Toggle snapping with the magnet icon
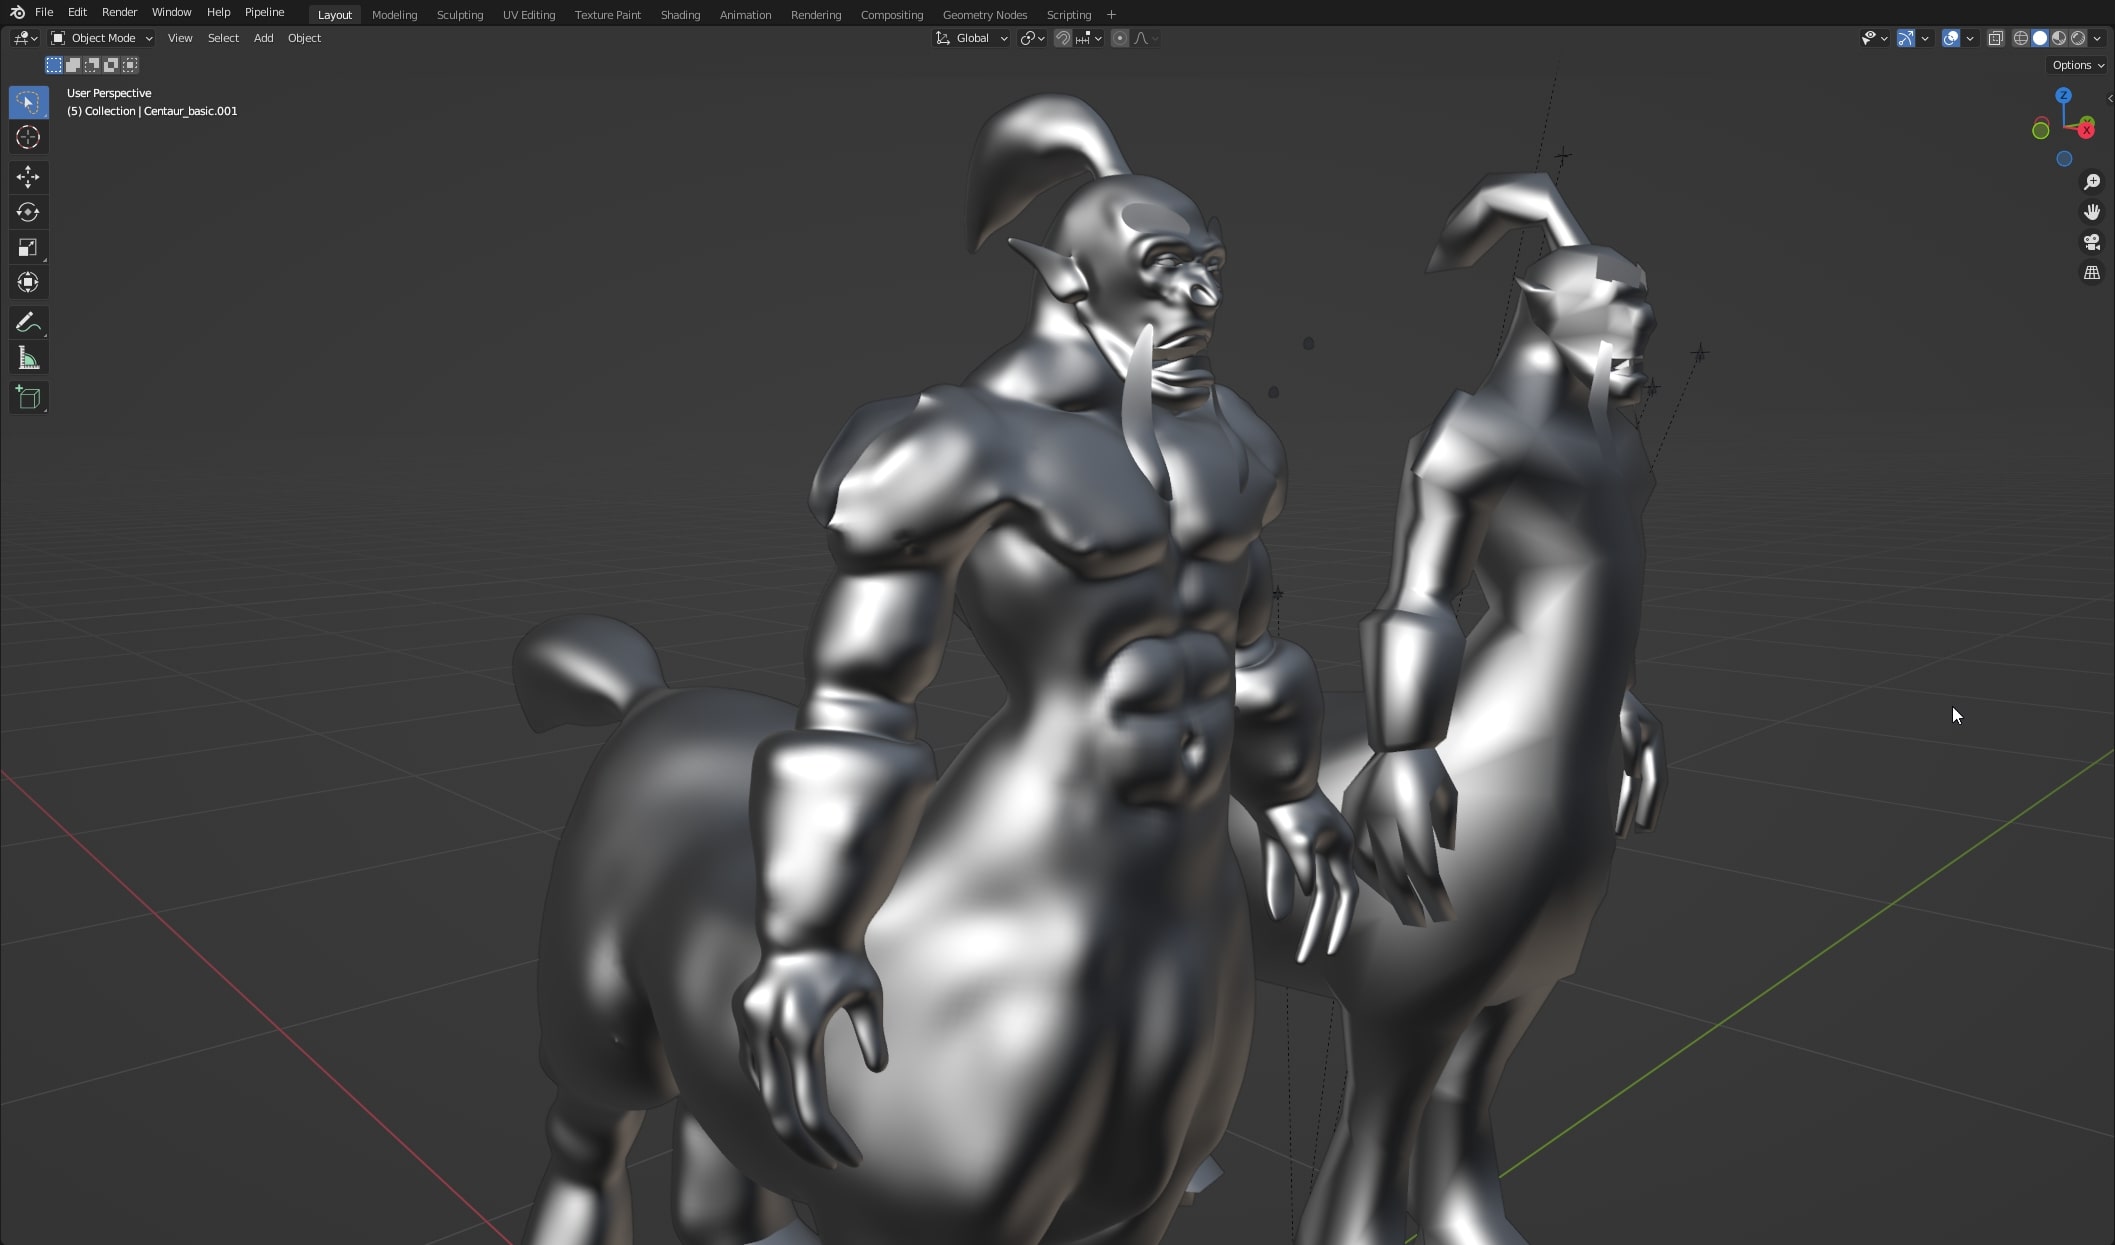This screenshot has width=2115, height=1245. point(1062,38)
